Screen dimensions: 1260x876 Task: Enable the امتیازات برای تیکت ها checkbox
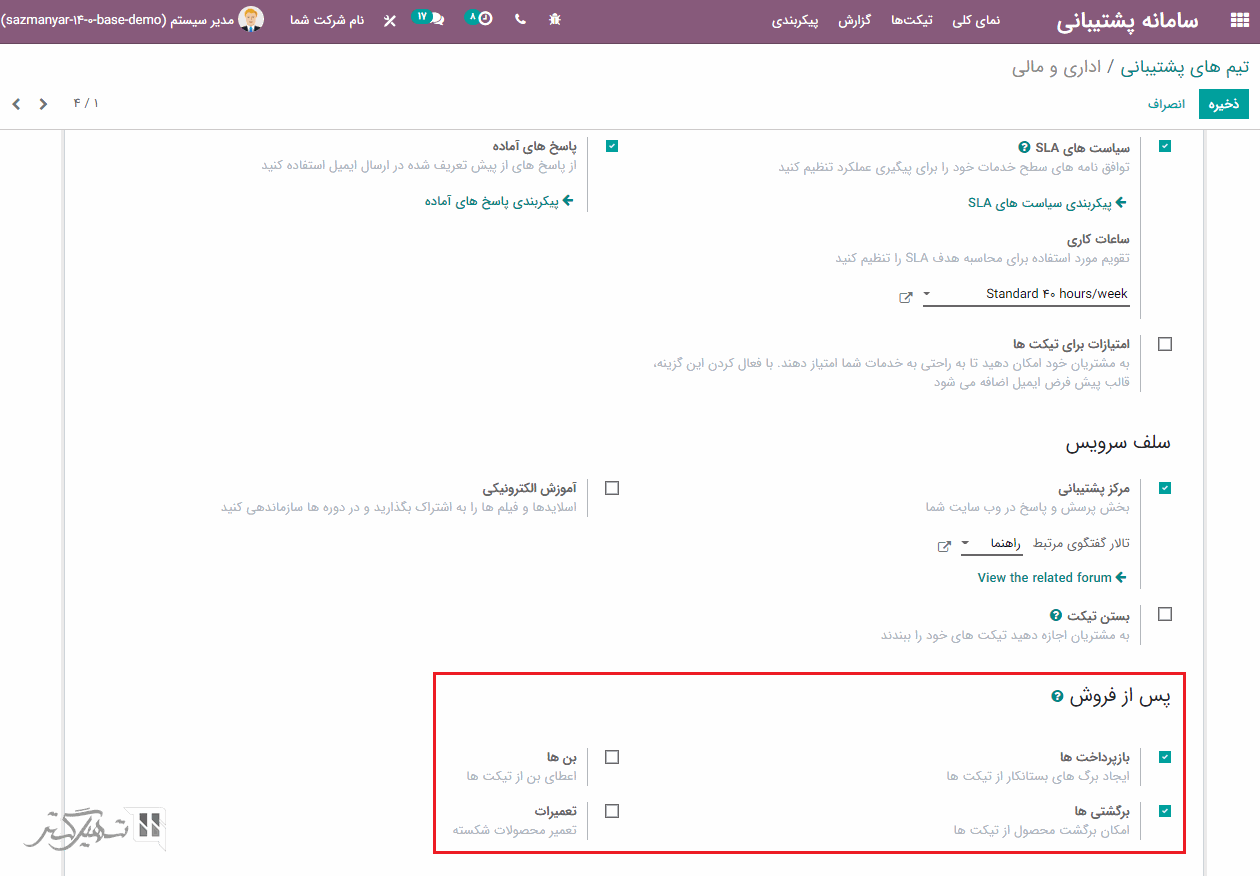click(x=1165, y=344)
